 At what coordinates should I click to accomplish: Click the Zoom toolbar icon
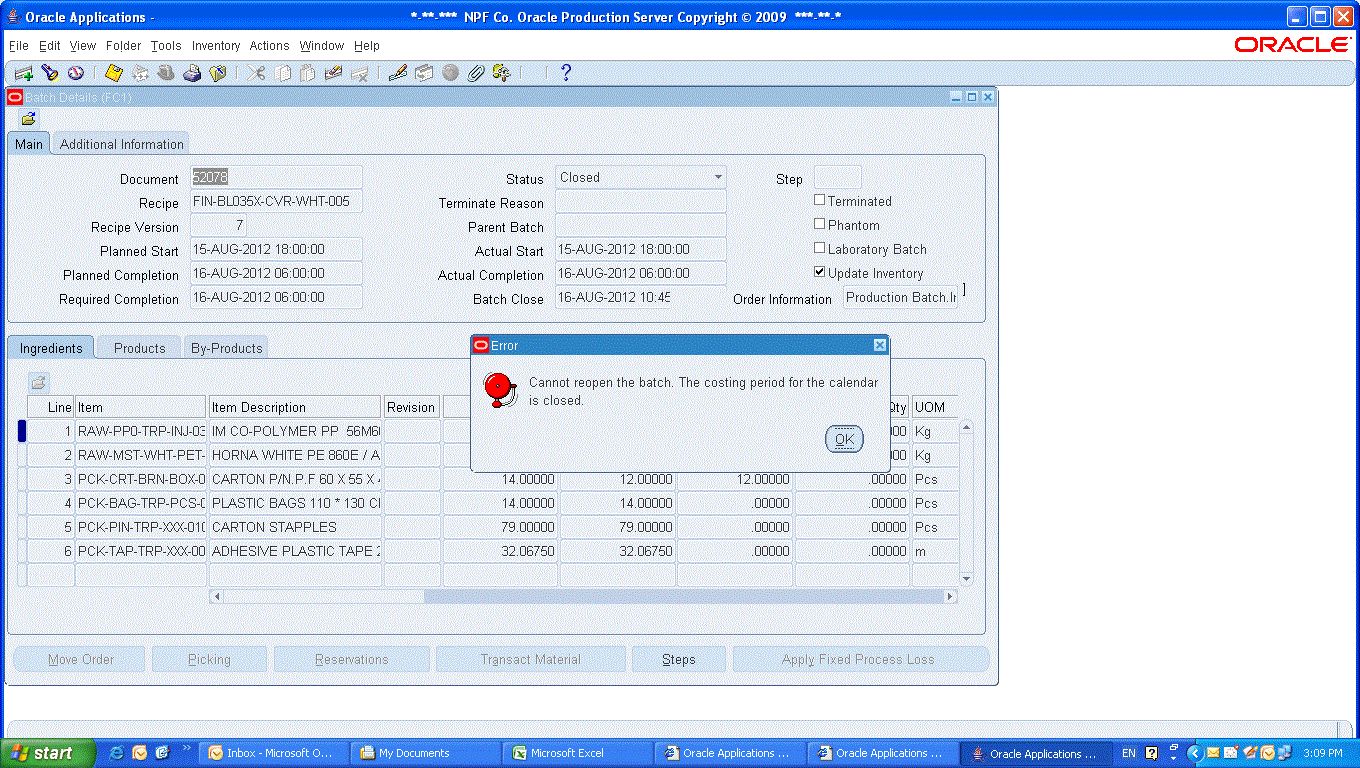pos(424,73)
